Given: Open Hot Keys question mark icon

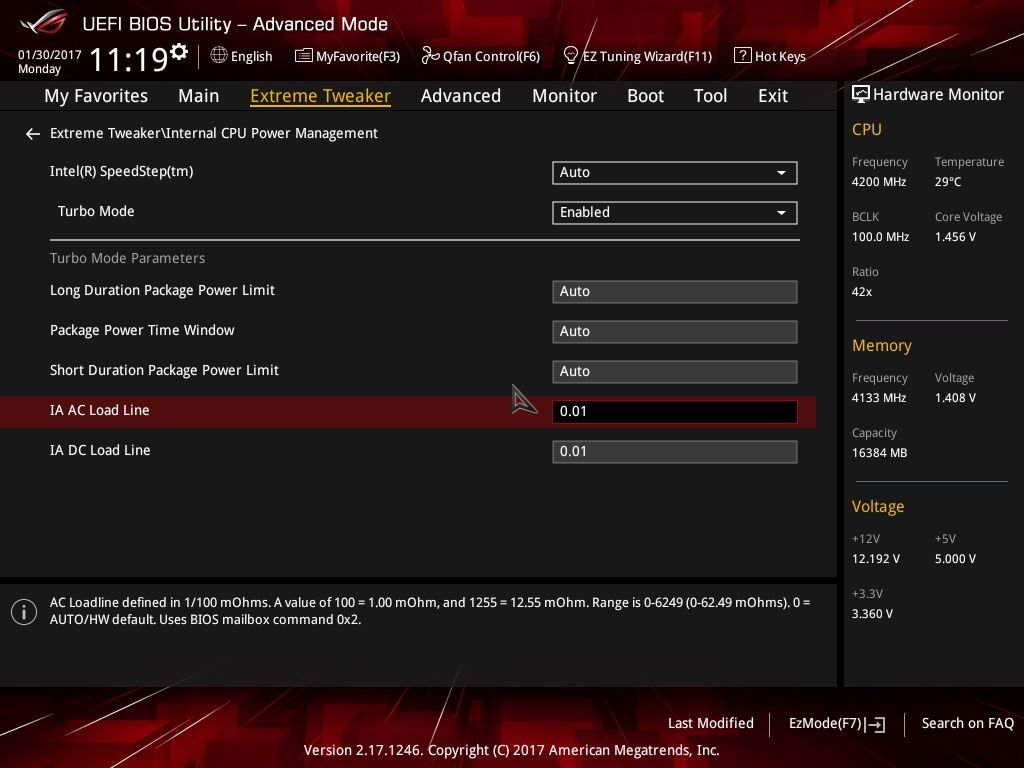Looking at the screenshot, I should (743, 56).
